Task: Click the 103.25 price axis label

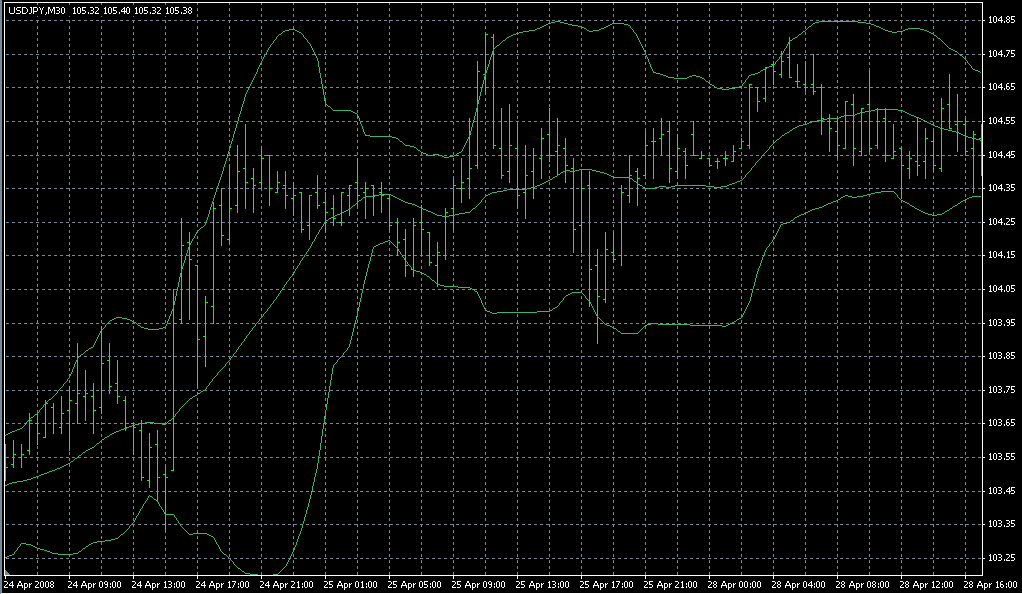Action: pyautogui.click(x=1001, y=557)
